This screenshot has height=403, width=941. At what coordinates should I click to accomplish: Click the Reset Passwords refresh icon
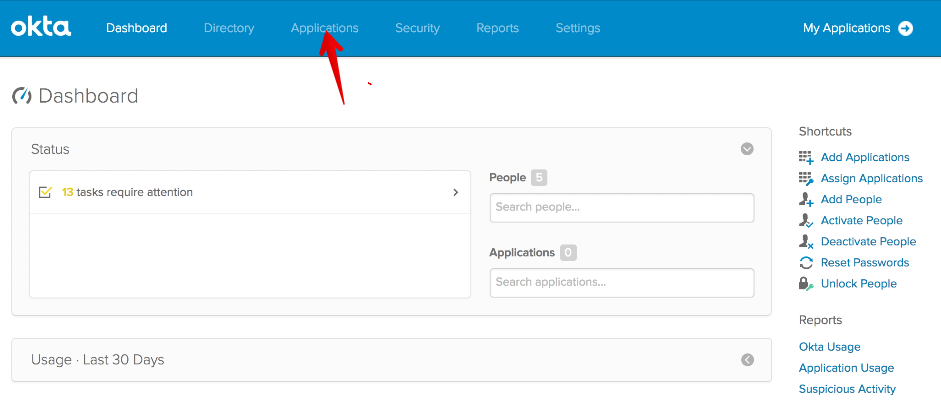click(806, 263)
